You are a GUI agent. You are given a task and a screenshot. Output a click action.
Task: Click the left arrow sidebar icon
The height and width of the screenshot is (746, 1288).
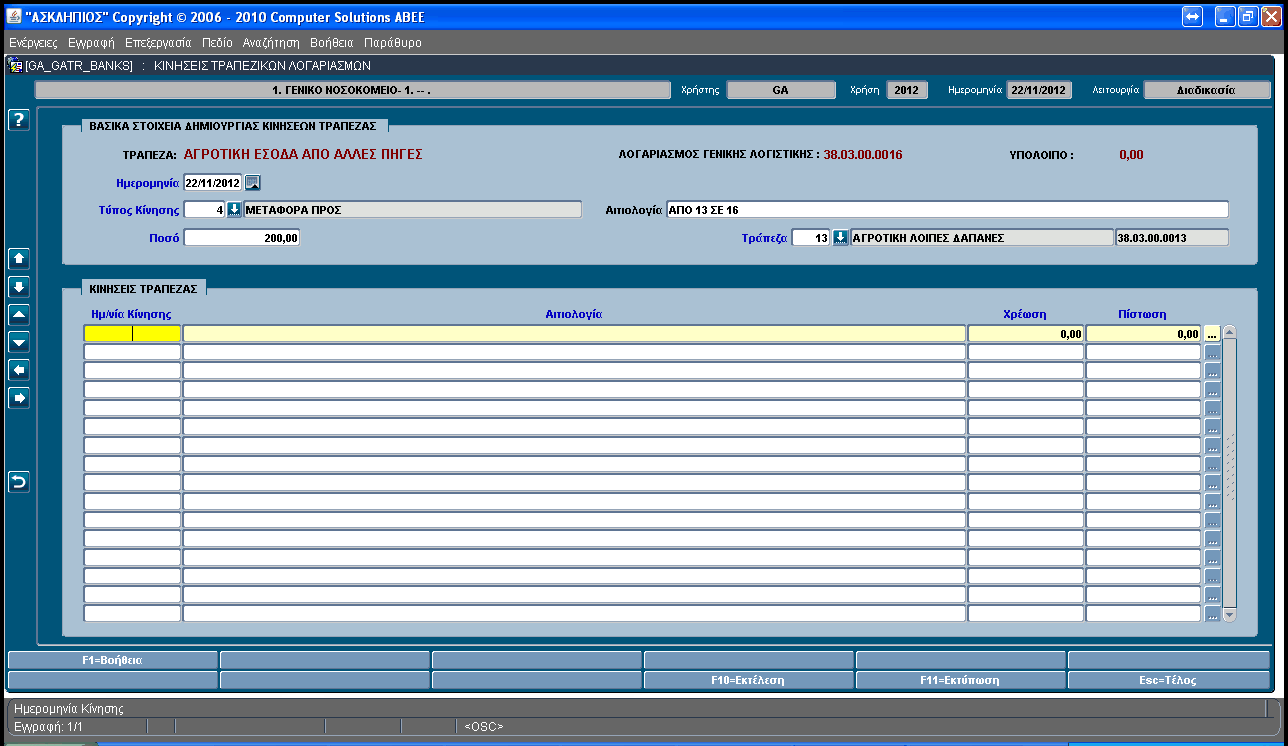(x=19, y=370)
